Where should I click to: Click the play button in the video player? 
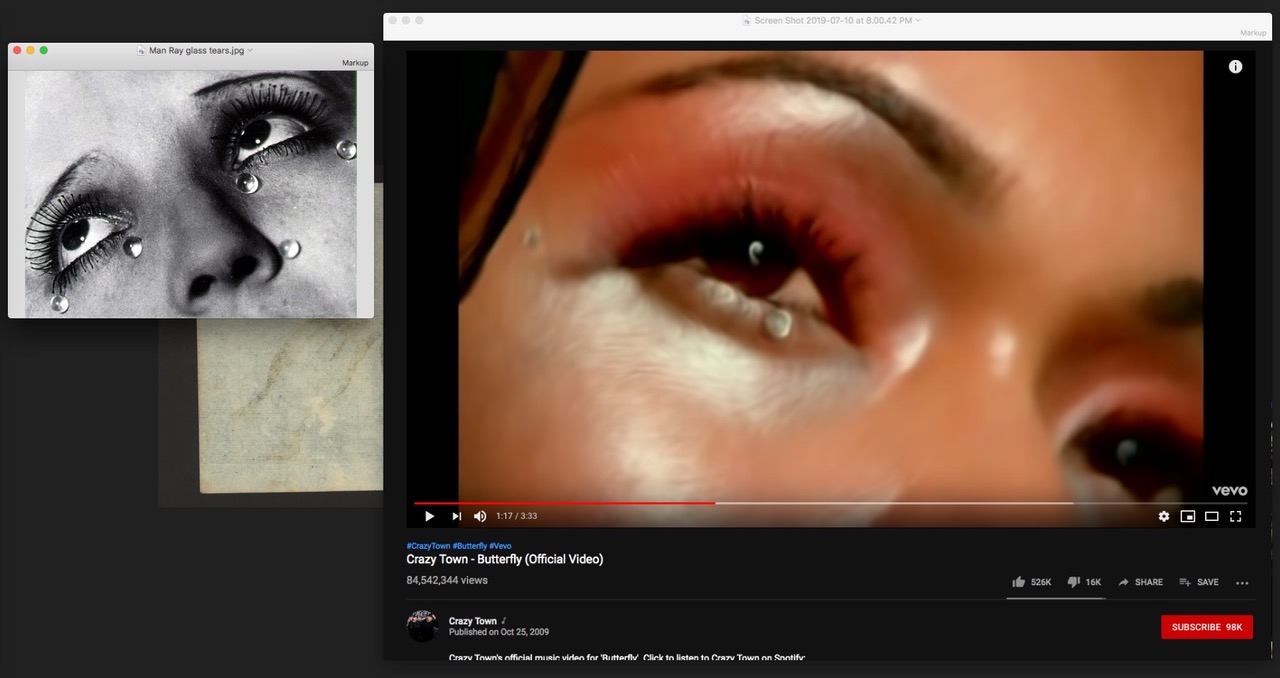point(429,516)
